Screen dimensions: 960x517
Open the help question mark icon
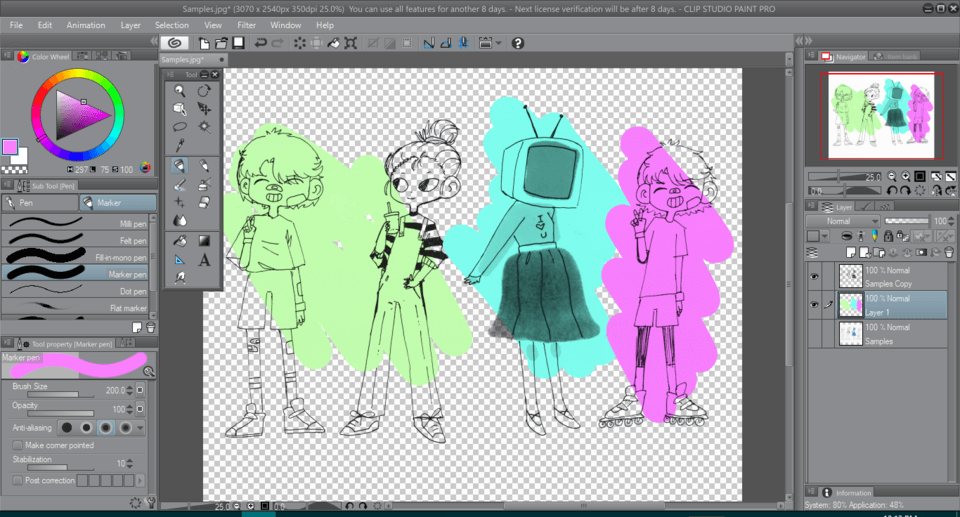pos(517,44)
